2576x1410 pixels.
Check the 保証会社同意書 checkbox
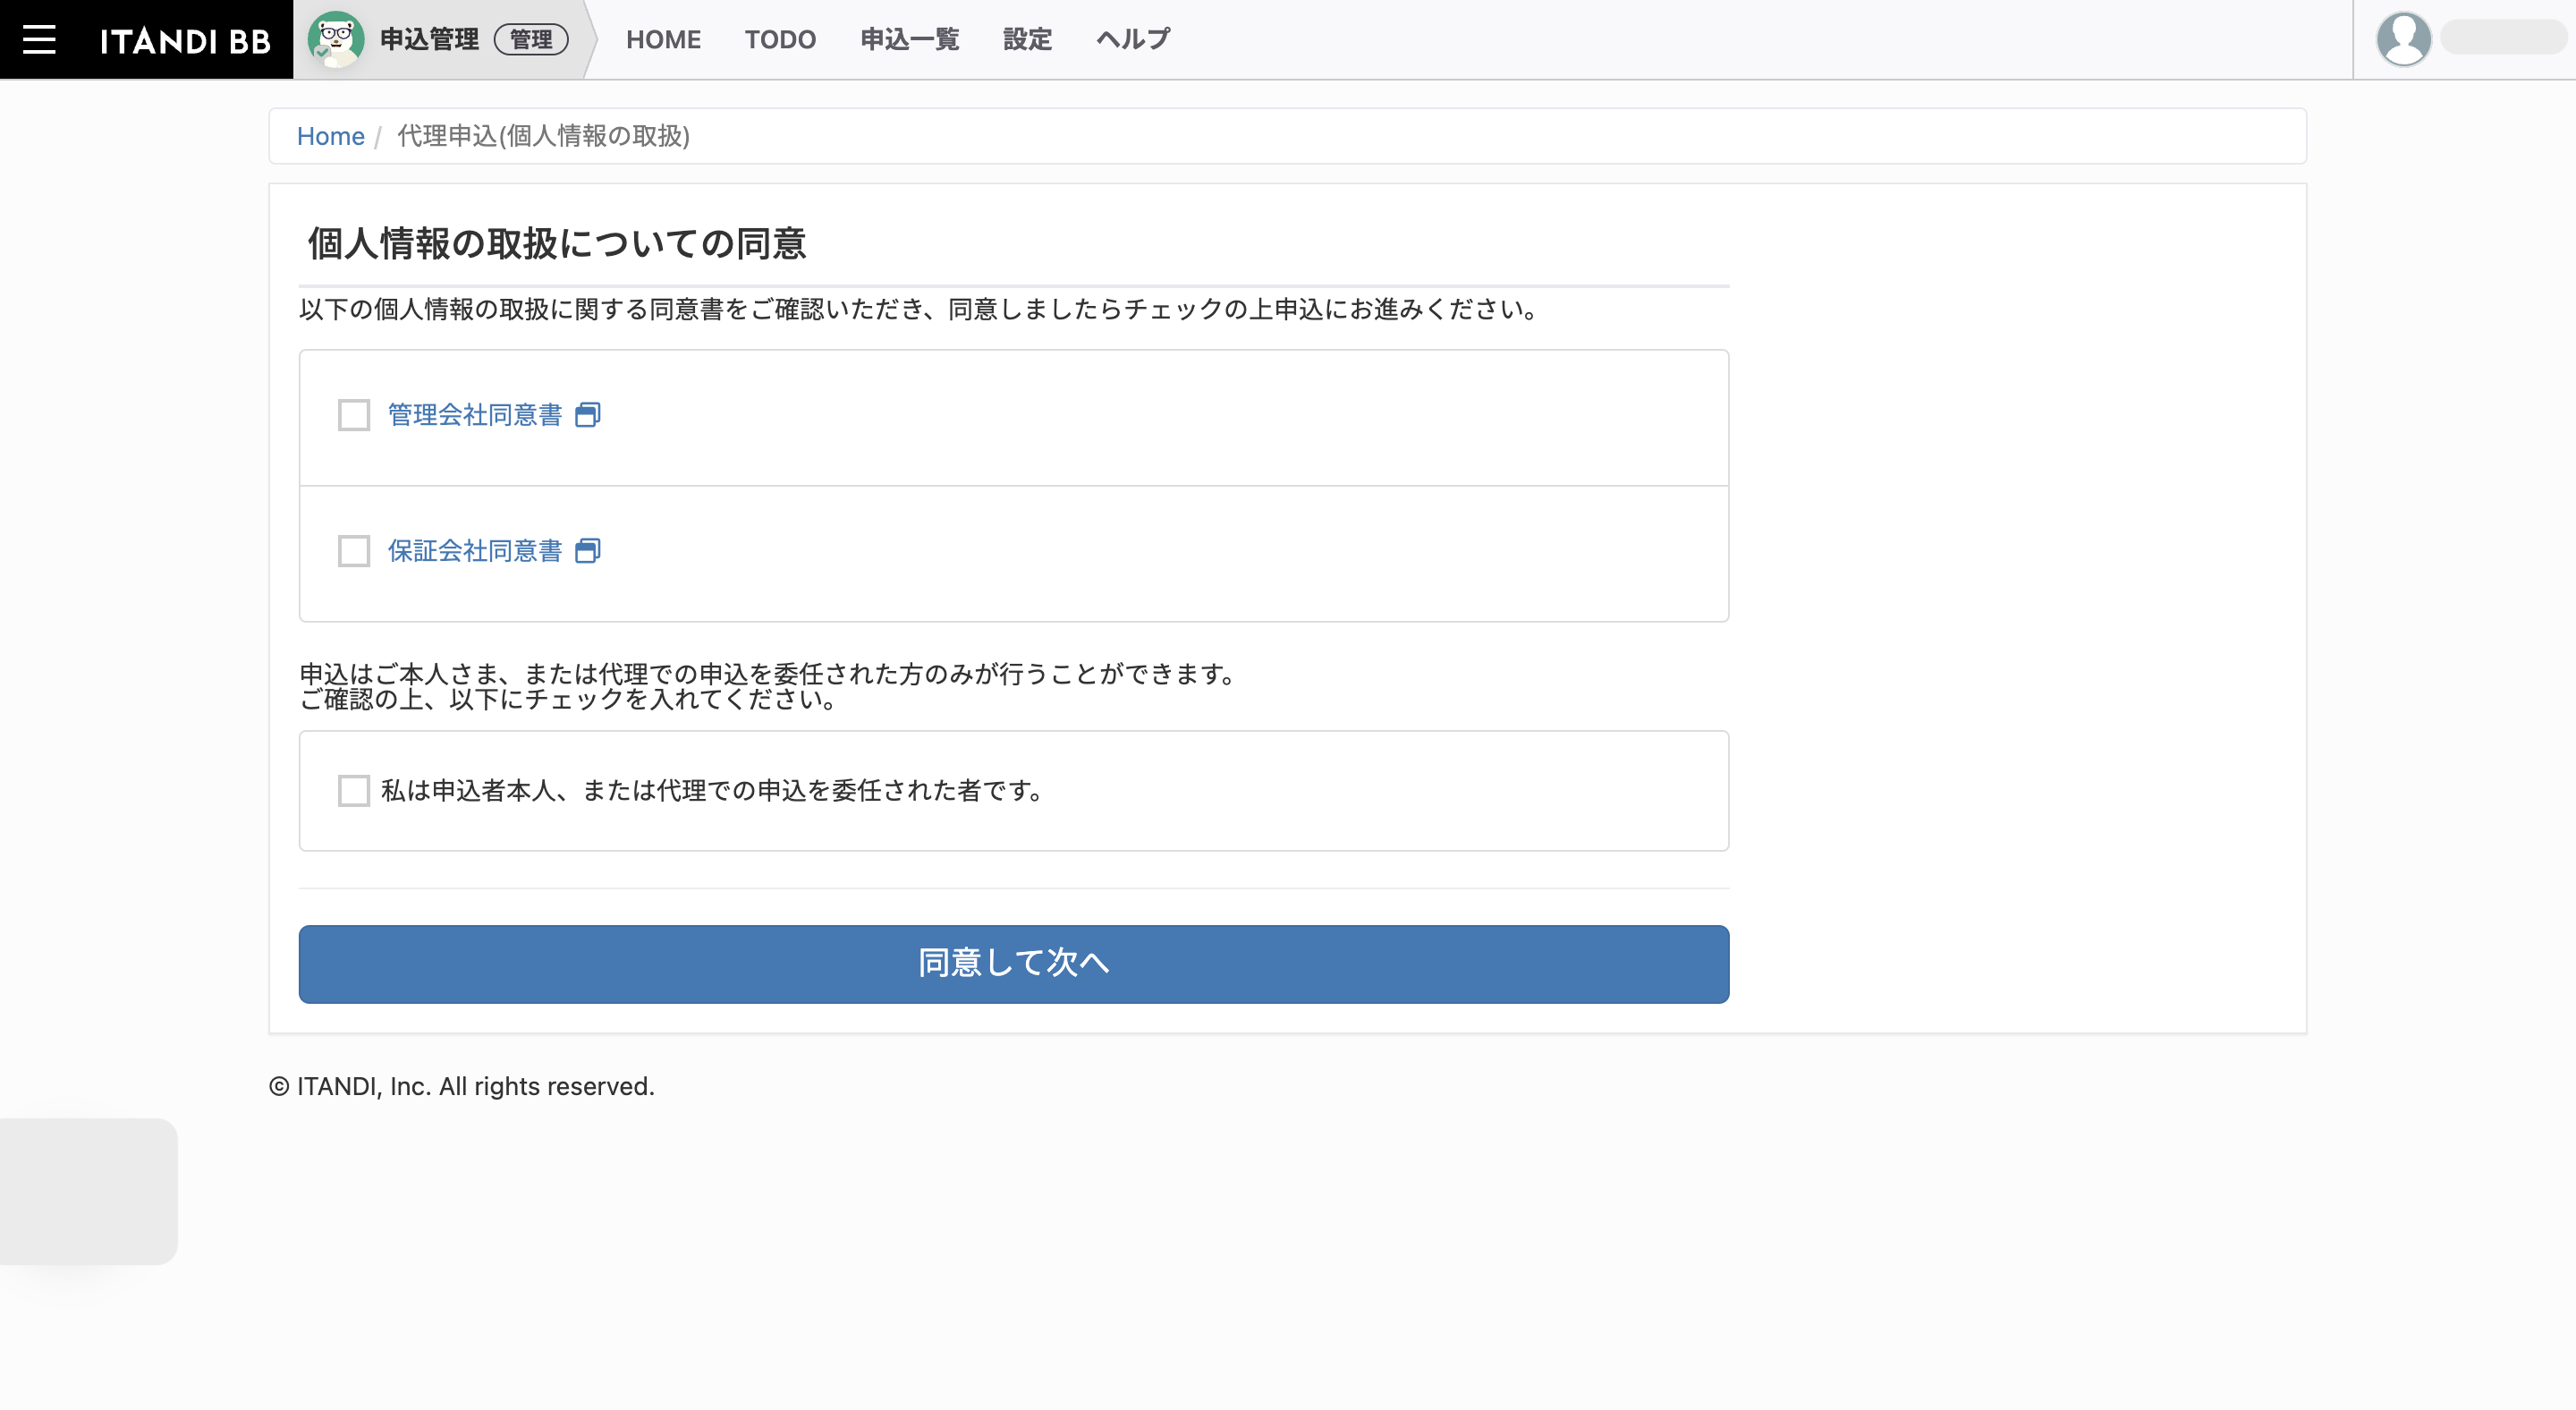click(354, 551)
